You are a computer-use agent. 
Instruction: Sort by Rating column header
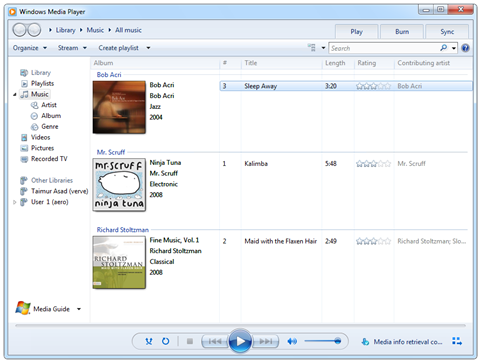[x=374, y=63]
